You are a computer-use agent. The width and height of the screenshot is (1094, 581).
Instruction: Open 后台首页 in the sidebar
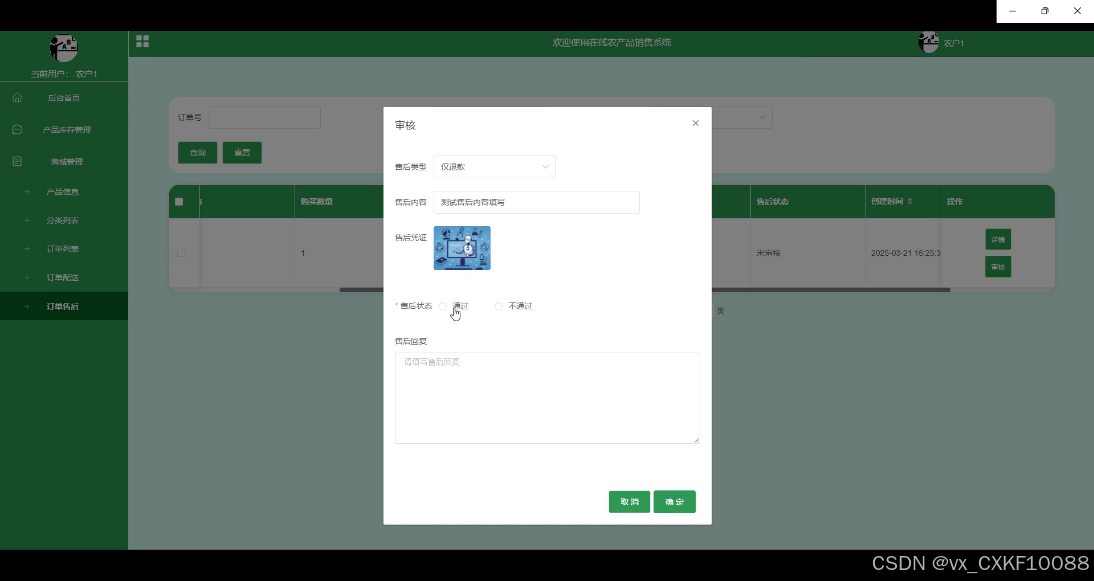point(63,98)
